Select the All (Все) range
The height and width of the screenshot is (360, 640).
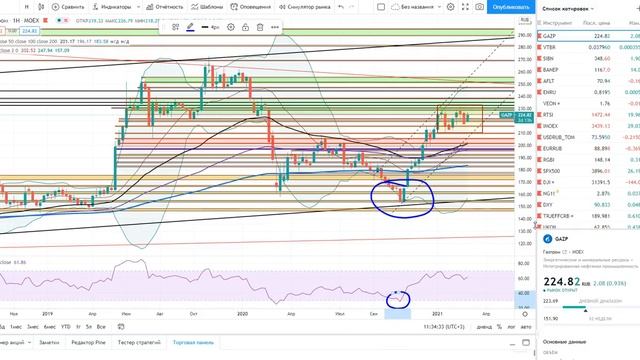[x=101, y=327]
